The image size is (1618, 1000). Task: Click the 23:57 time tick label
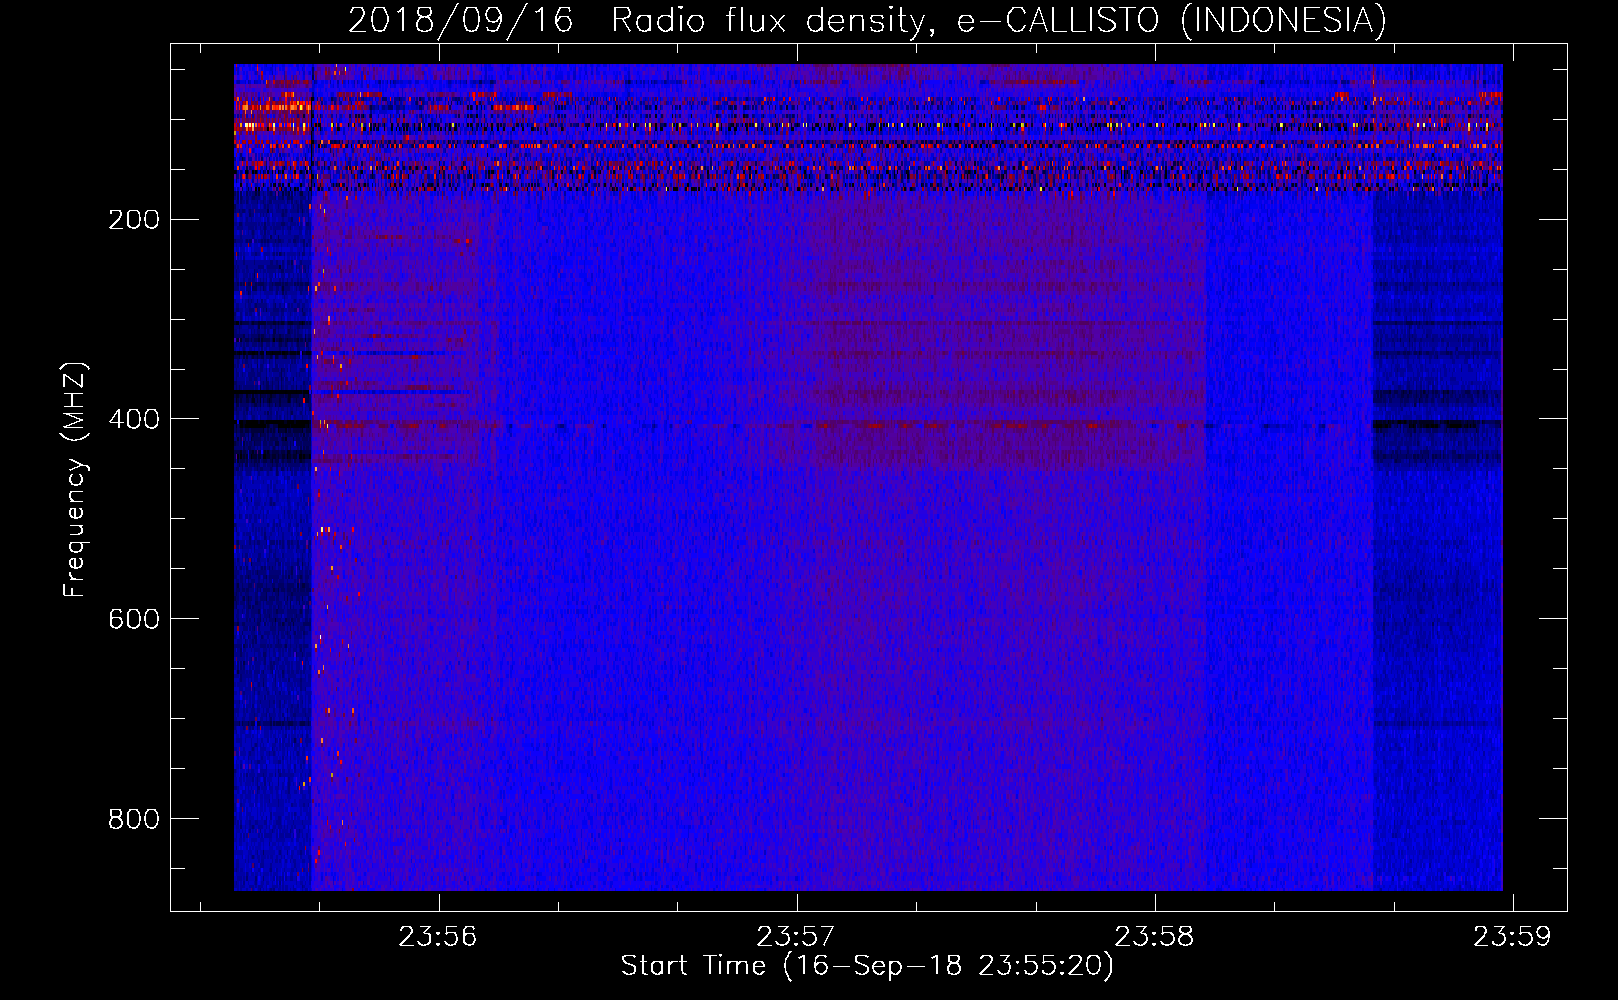pyautogui.click(x=796, y=936)
